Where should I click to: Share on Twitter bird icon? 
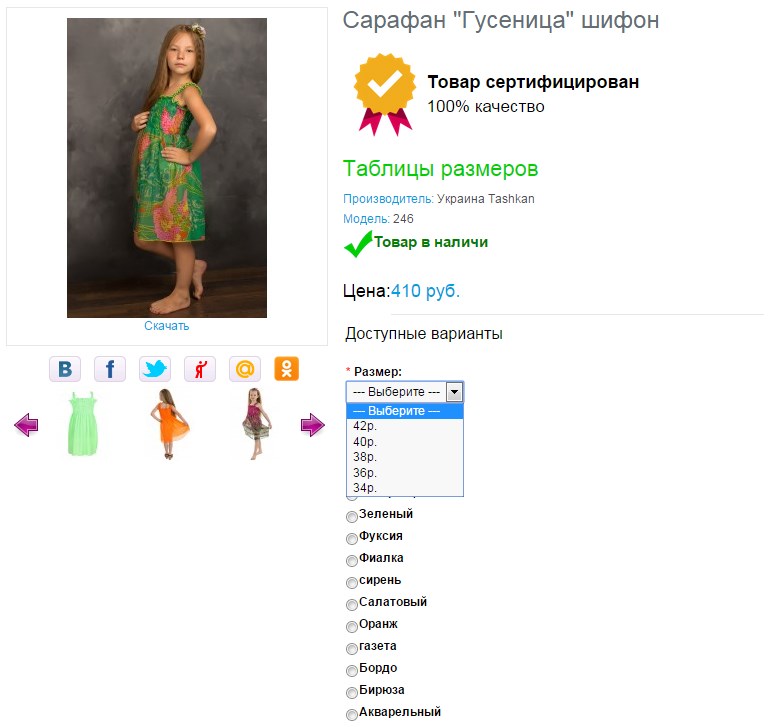pos(155,369)
